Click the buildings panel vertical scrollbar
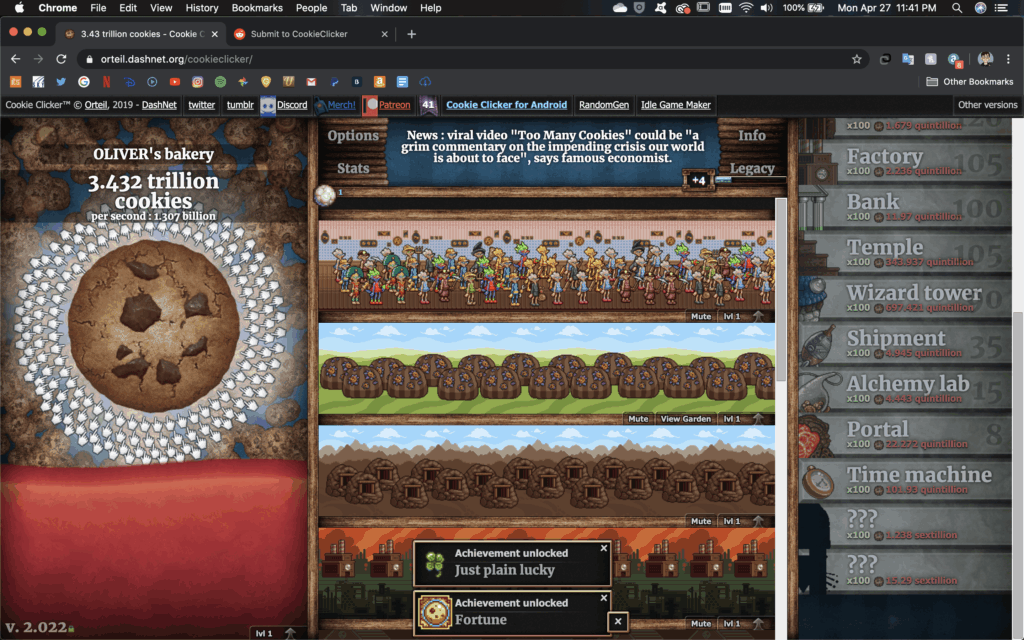The image size is (1024, 640). tap(780, 290)
